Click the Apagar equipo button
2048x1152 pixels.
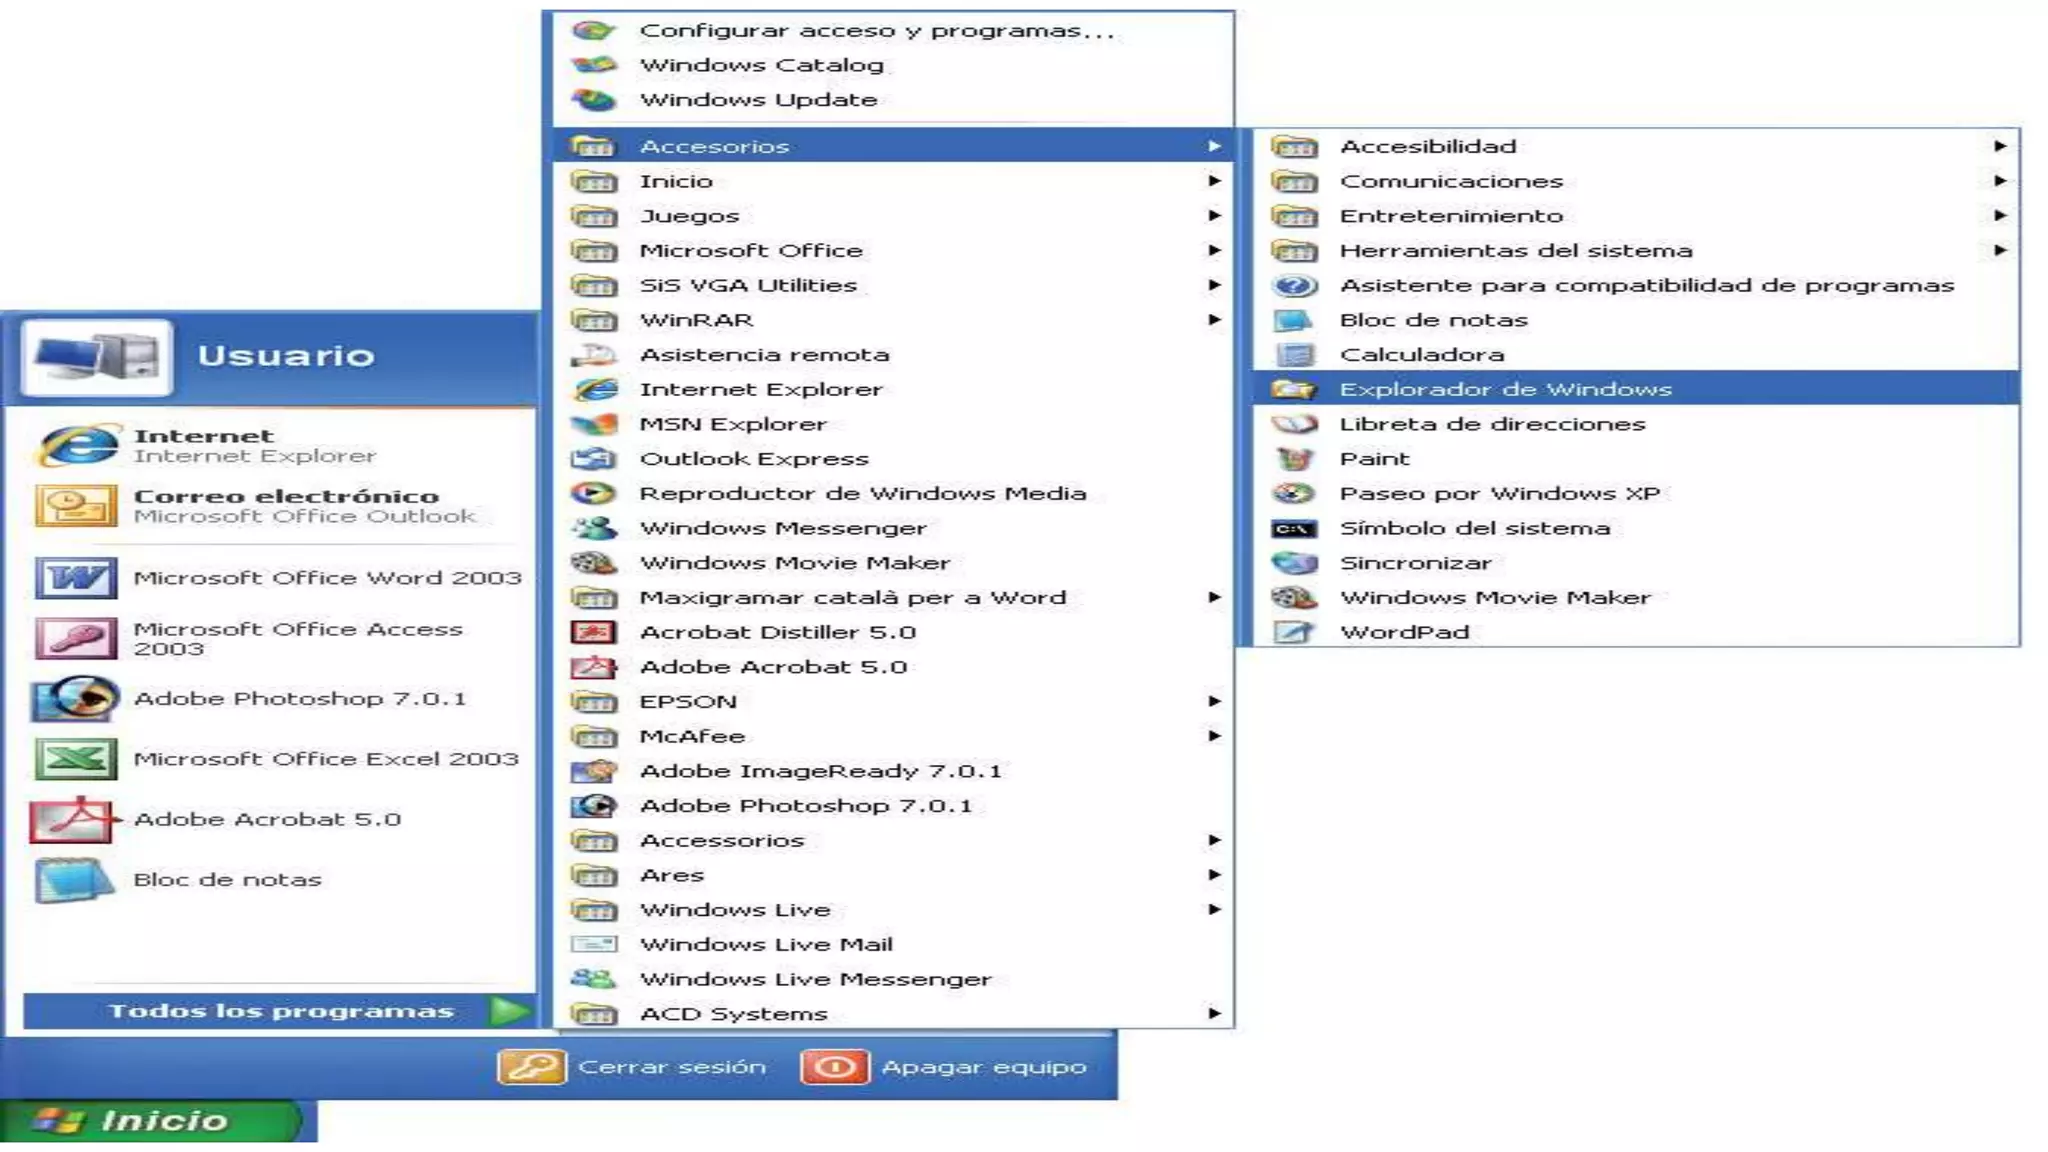point(944,1067)
